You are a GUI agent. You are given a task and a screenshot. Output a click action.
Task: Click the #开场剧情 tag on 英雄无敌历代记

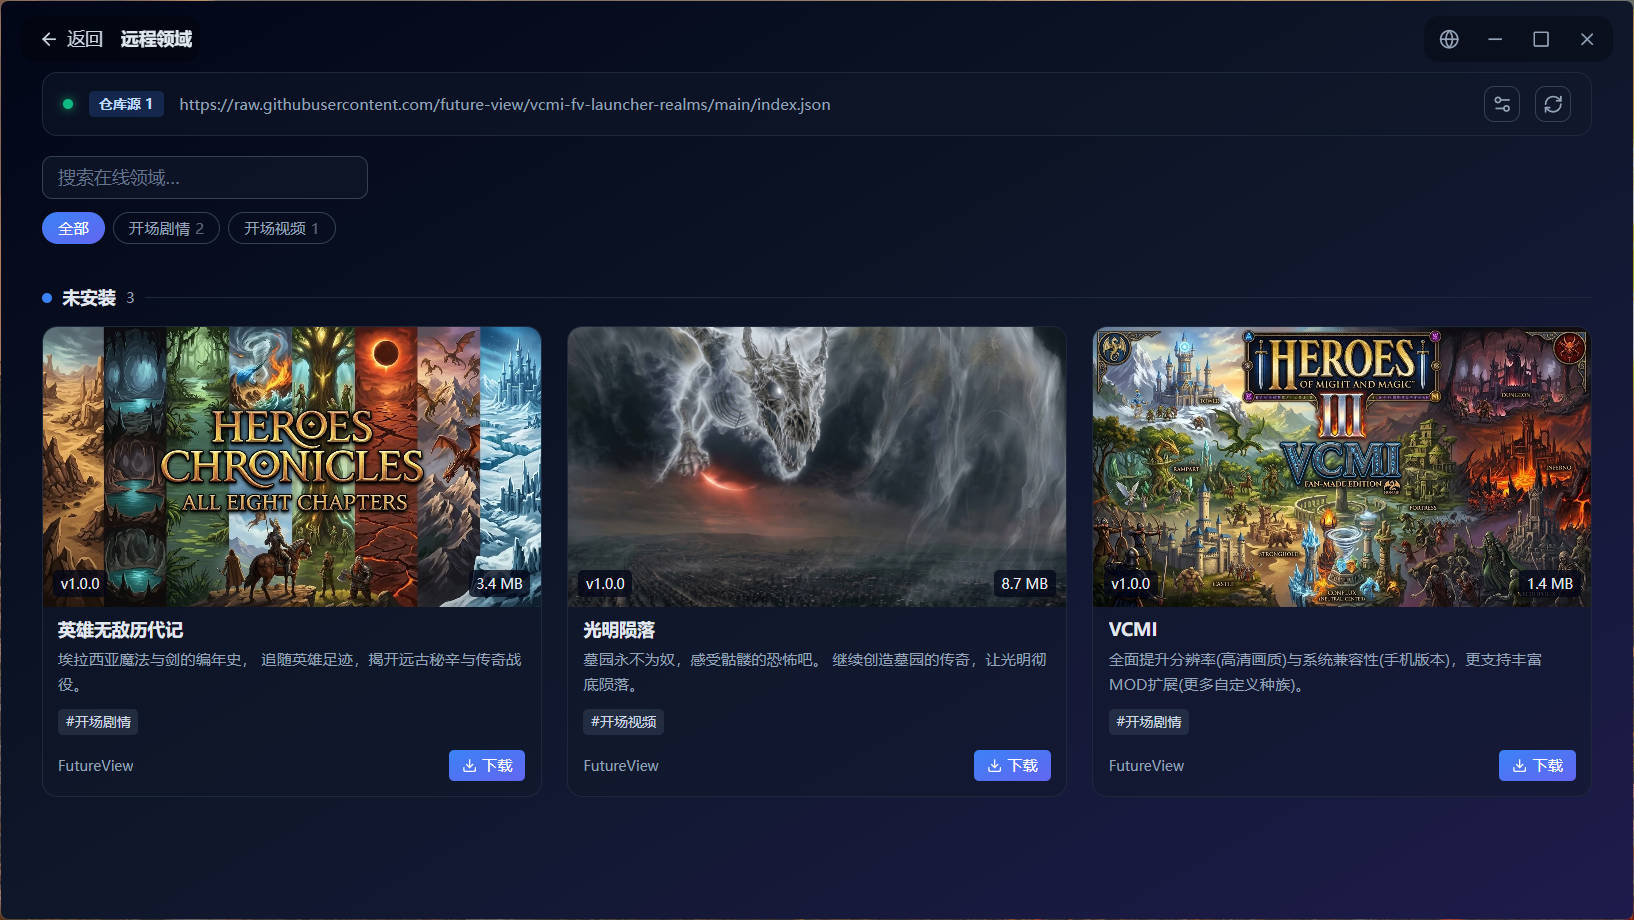[98, 722]
